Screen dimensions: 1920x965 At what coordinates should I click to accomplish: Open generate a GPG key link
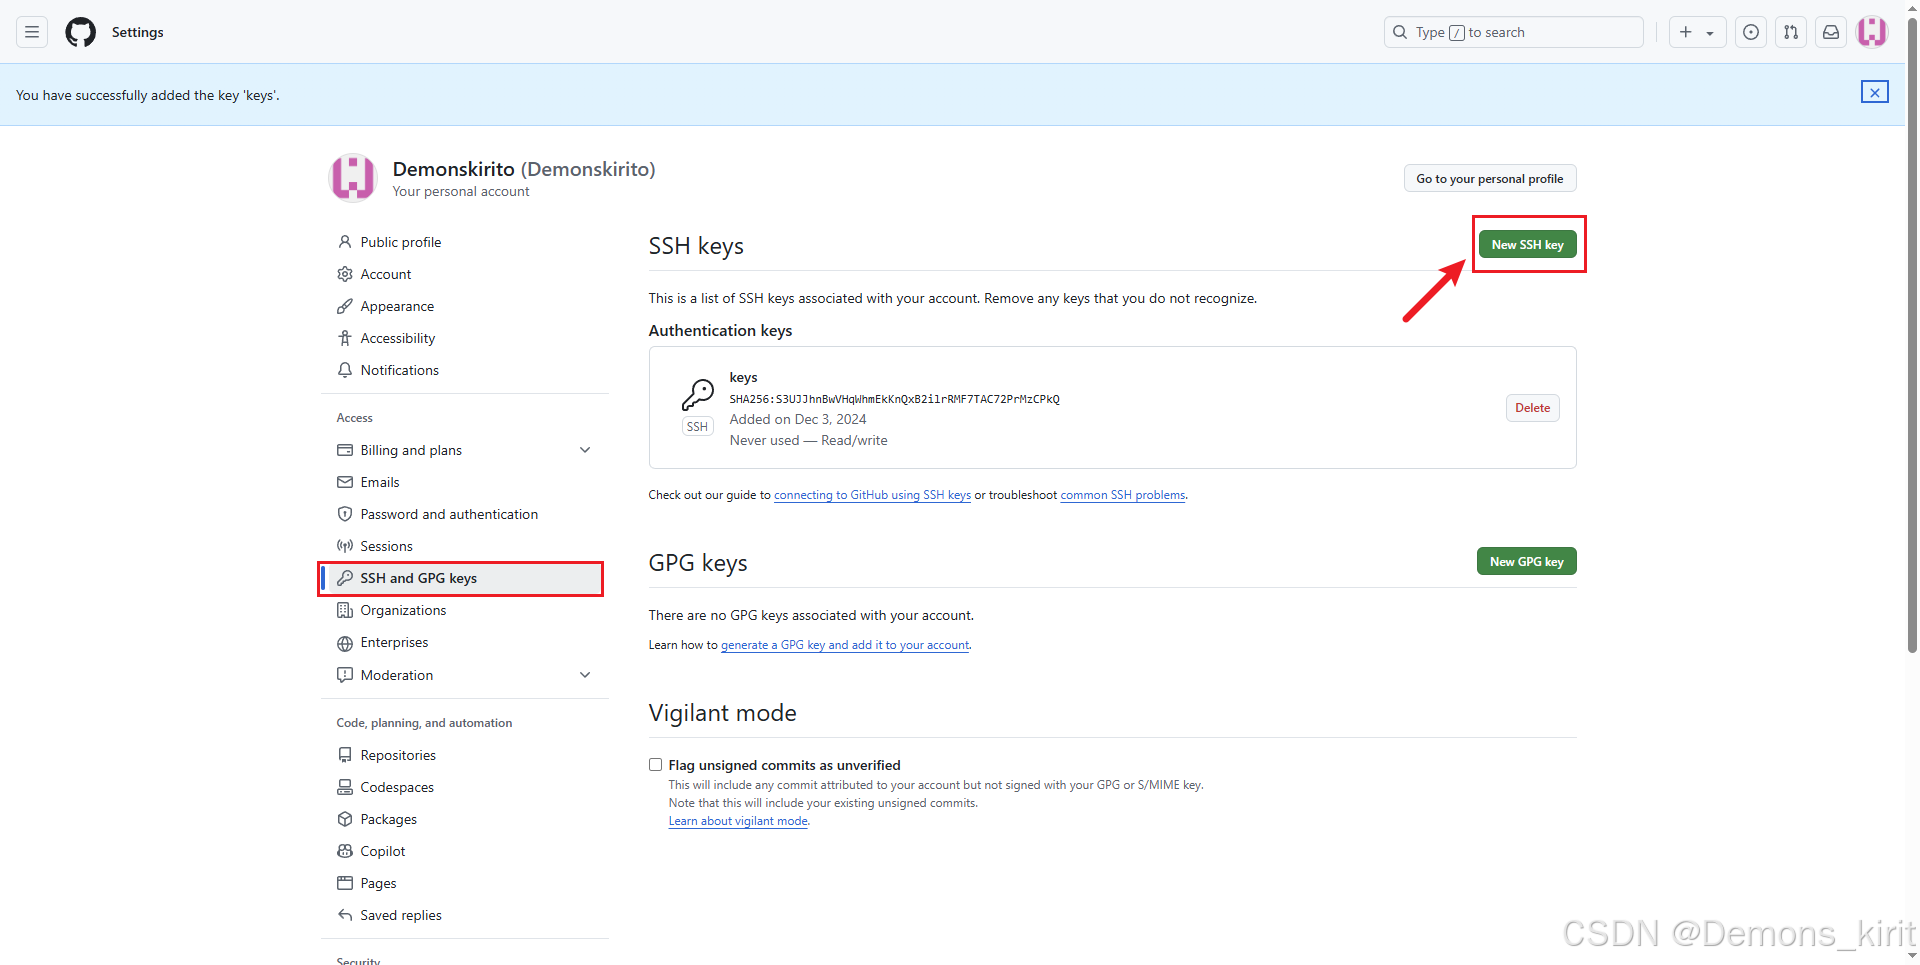tap(845, 645)
